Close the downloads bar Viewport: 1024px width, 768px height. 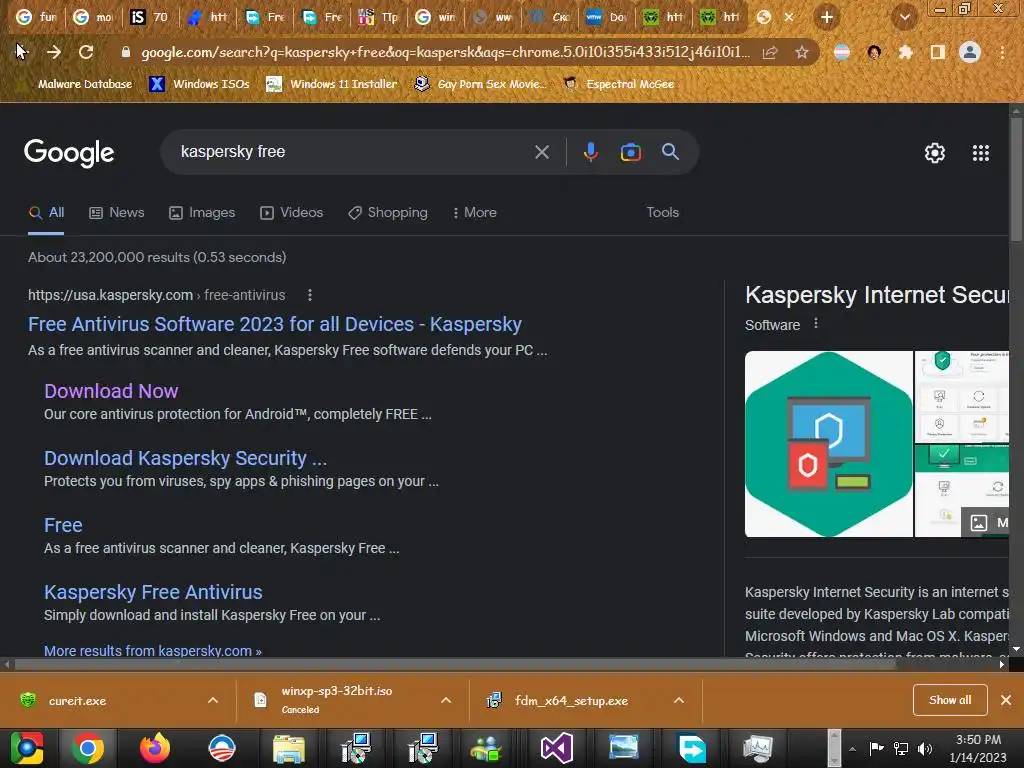point(1006,700)
